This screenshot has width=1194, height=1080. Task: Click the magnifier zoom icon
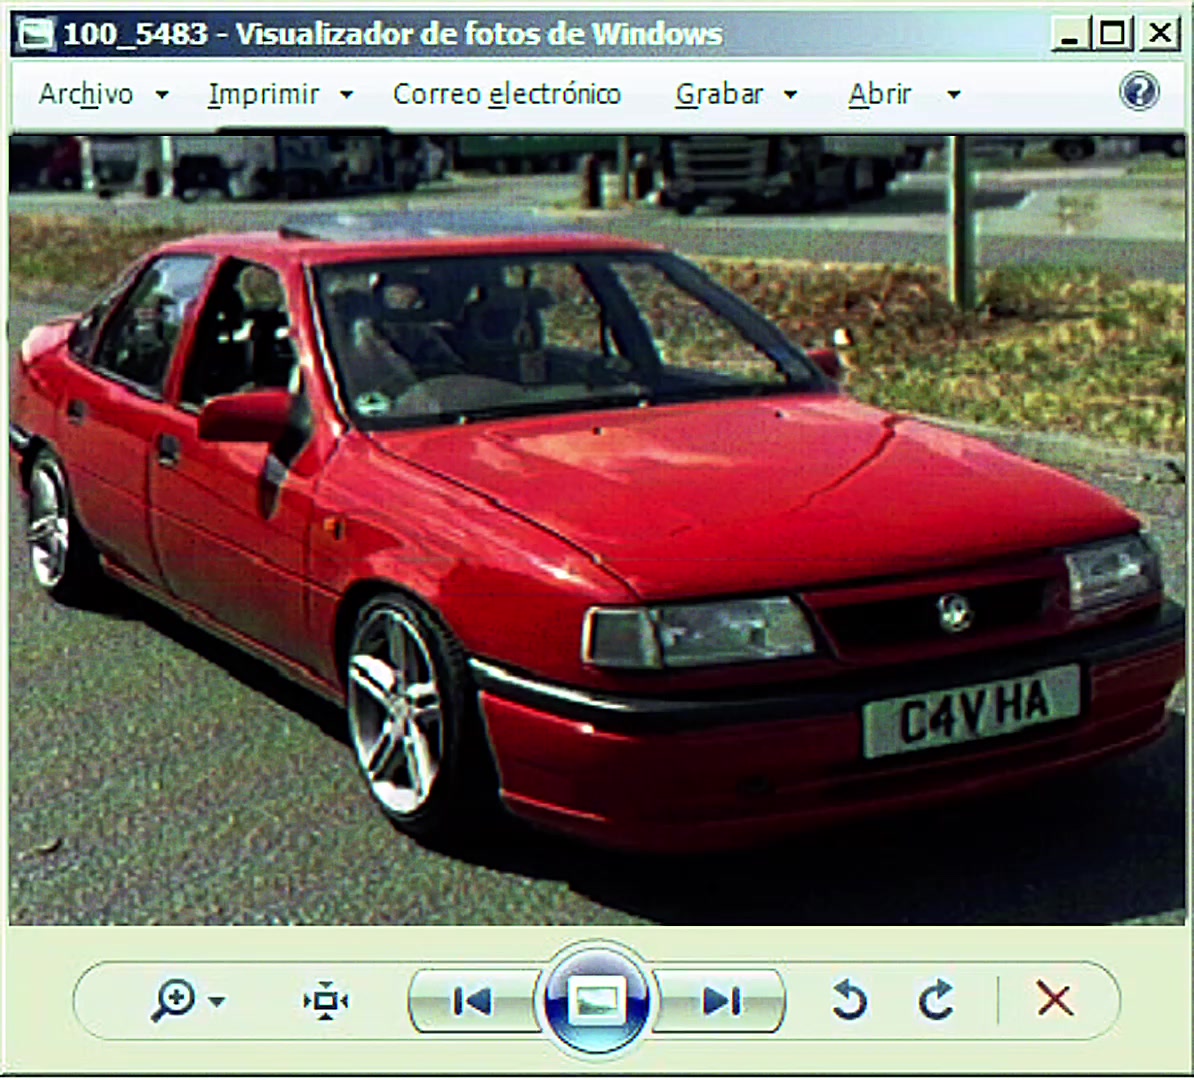pyautogui.click(x=174, y=1001)
